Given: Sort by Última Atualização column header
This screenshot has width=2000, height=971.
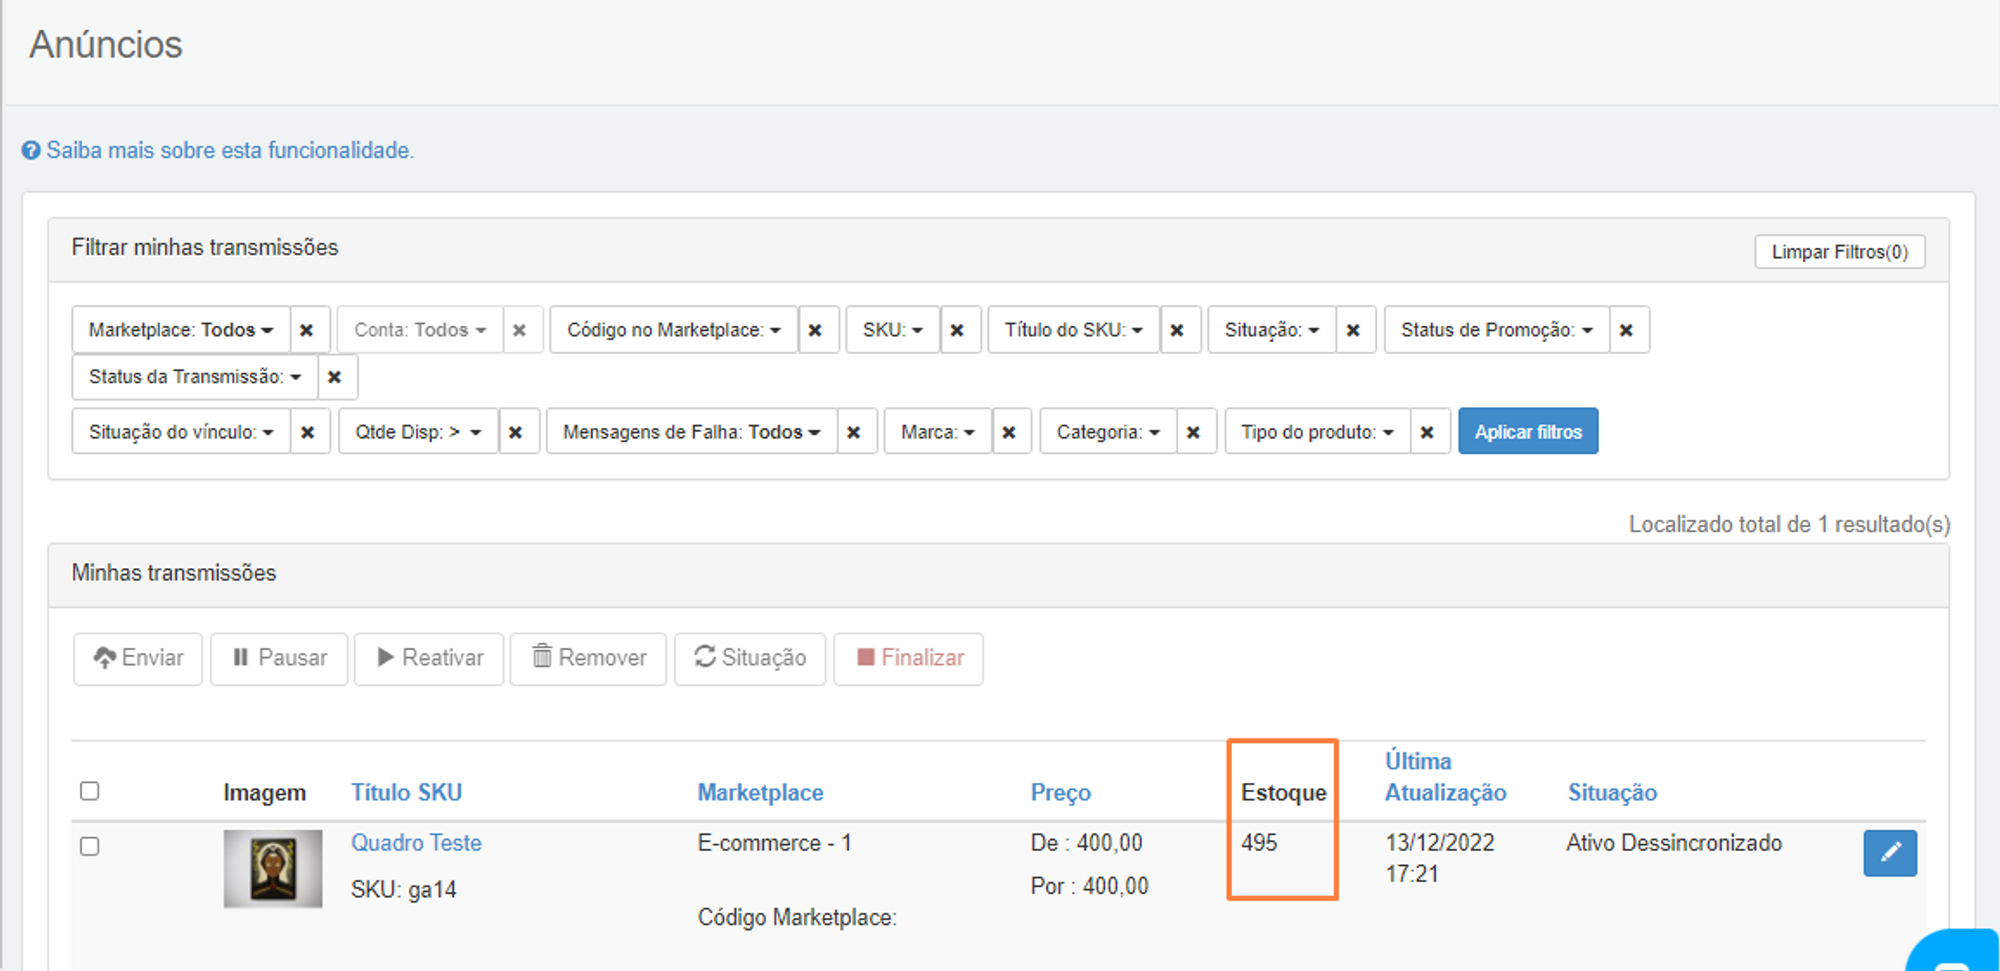Looking at the screenshot, I should point(1445,777).
